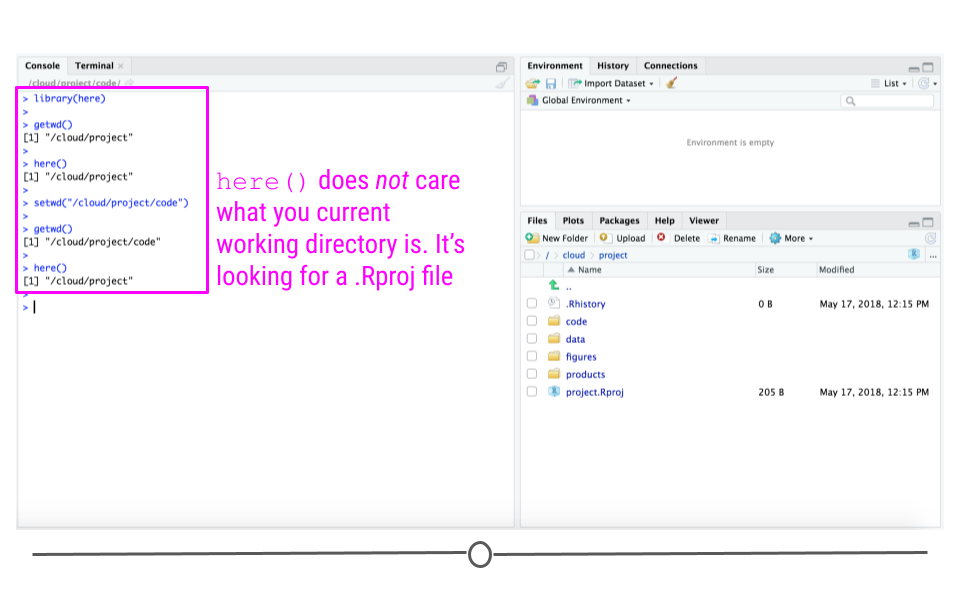The height and width of the screenshot is (600, 960).
Task: Toggle the select-all files checkbox
Action: coord(530,255)
